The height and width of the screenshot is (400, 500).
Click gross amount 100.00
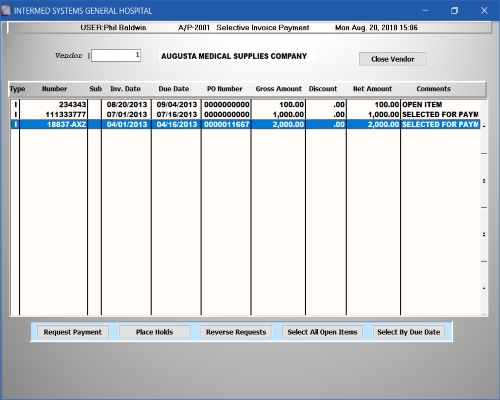click(x=291, y=105)
